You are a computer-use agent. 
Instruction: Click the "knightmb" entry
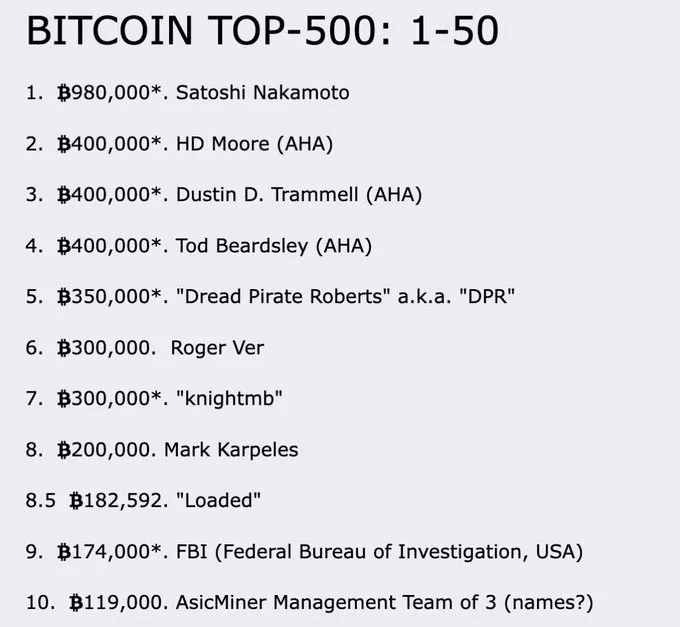[229, 399]
